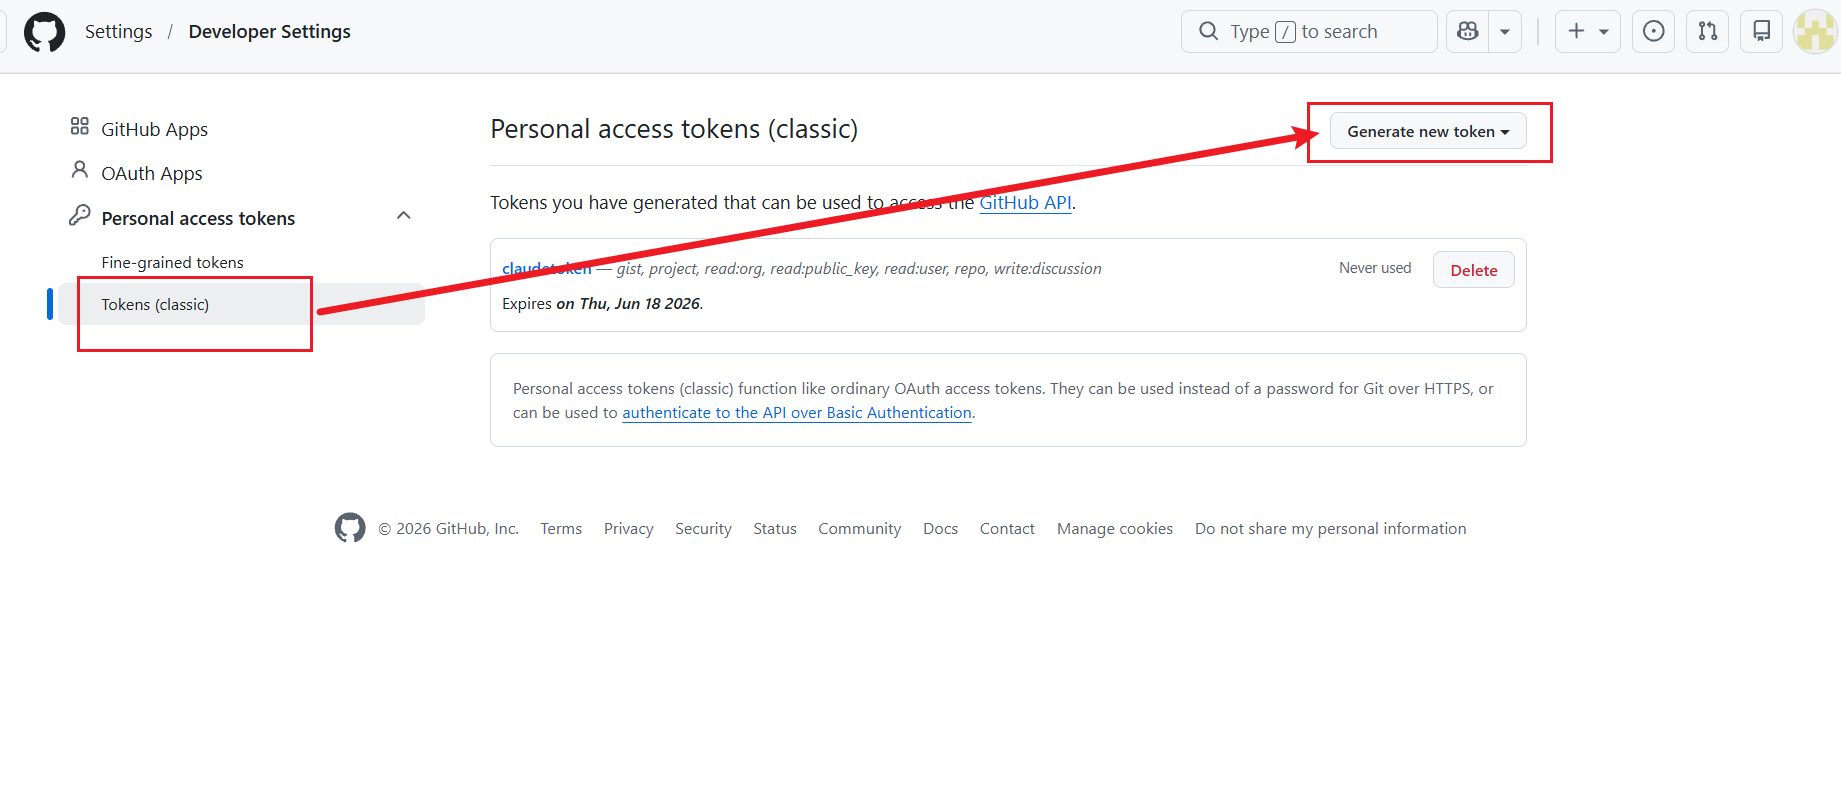Click Do not share my personal information
The image size is (1841, 791).
coord(1331,529)
